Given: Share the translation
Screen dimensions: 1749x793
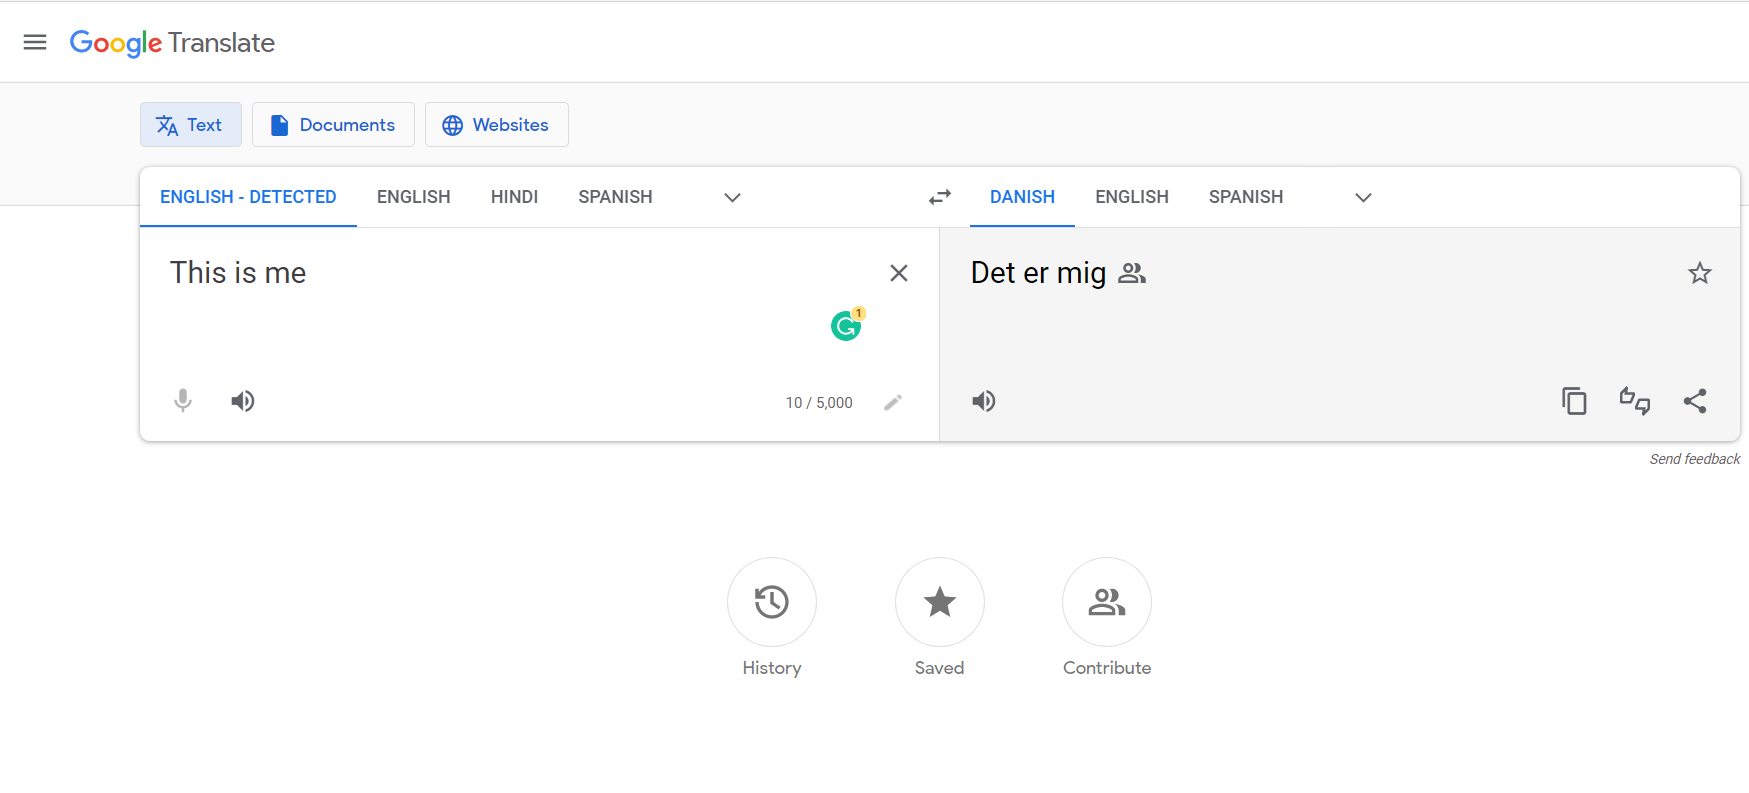Looking at the screenshot, I should click(x=1695, y=401).
